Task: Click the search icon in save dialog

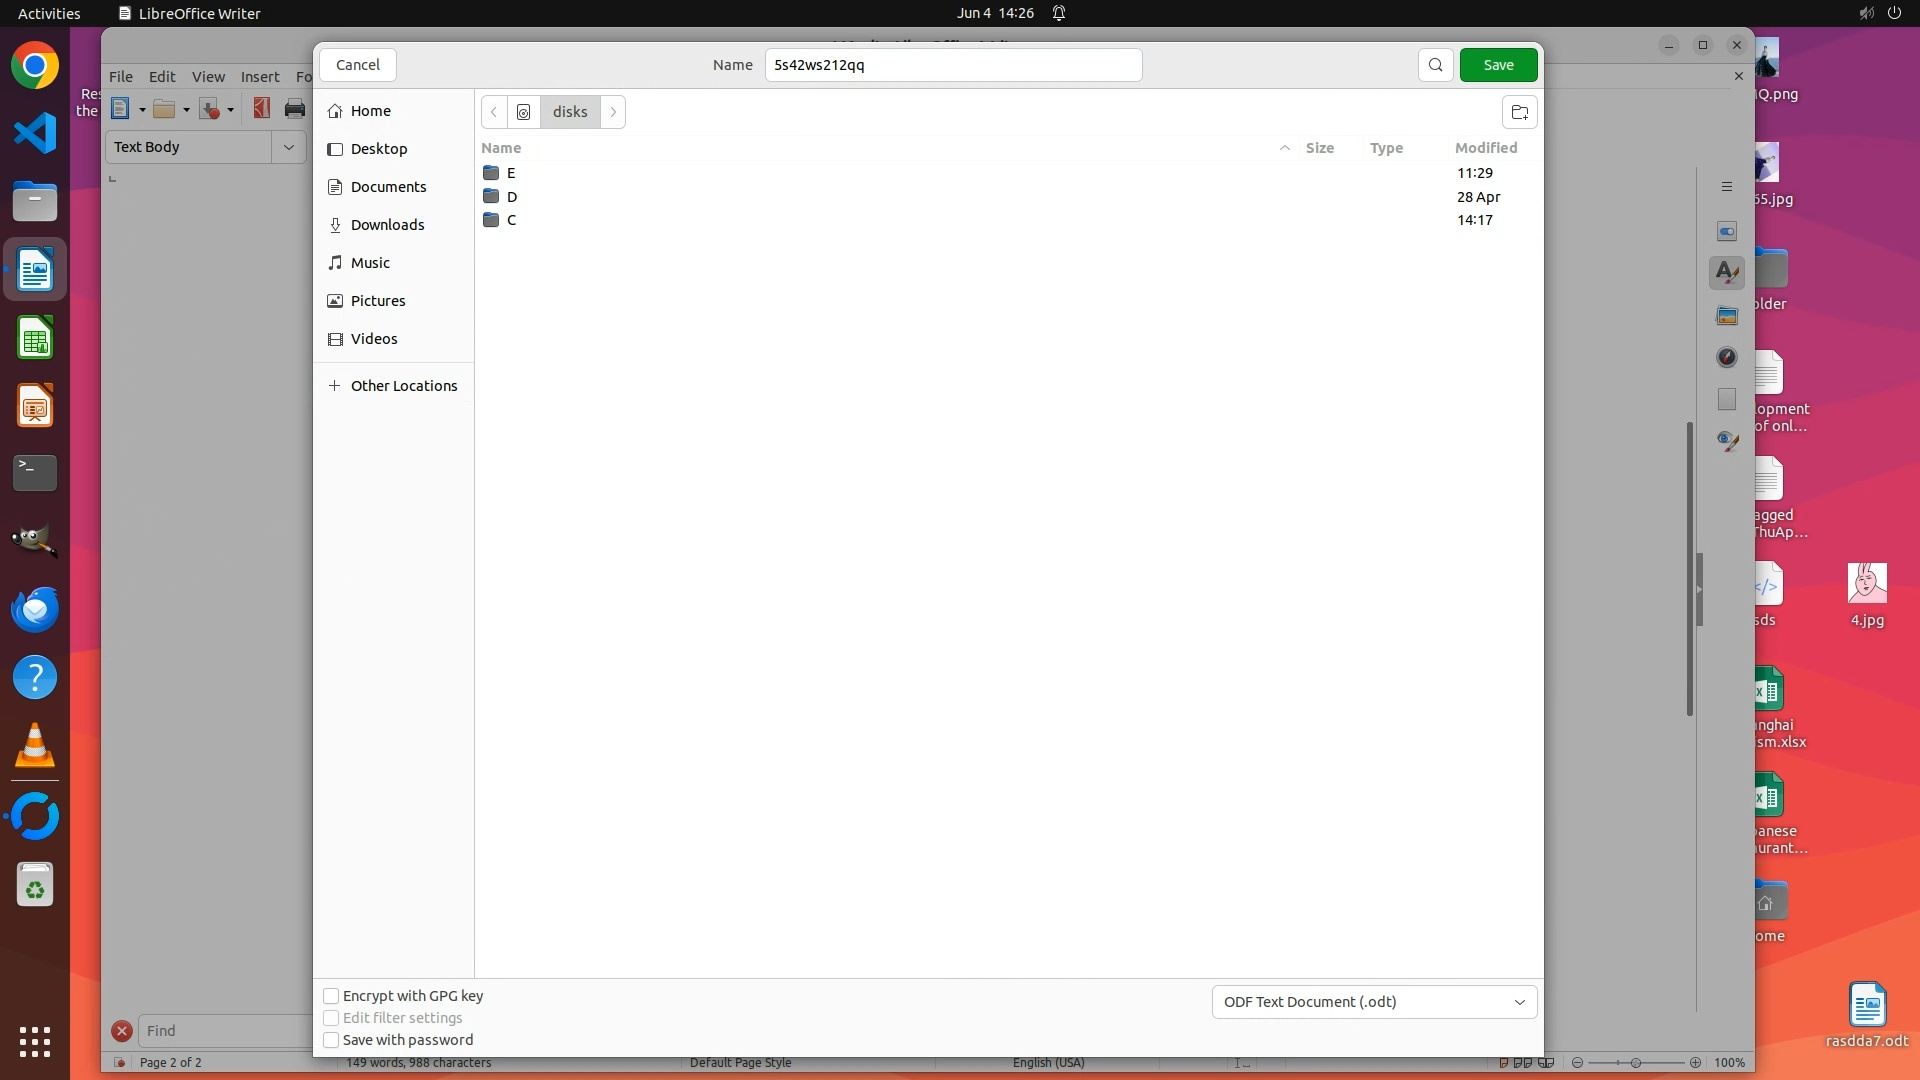Action: (x=1435, y=65)
